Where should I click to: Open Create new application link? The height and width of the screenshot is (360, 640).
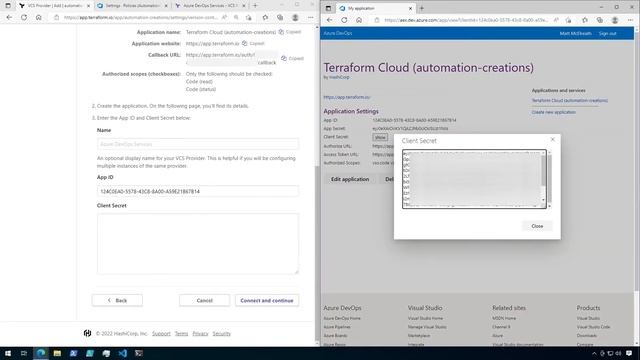[x=553, y=112]
